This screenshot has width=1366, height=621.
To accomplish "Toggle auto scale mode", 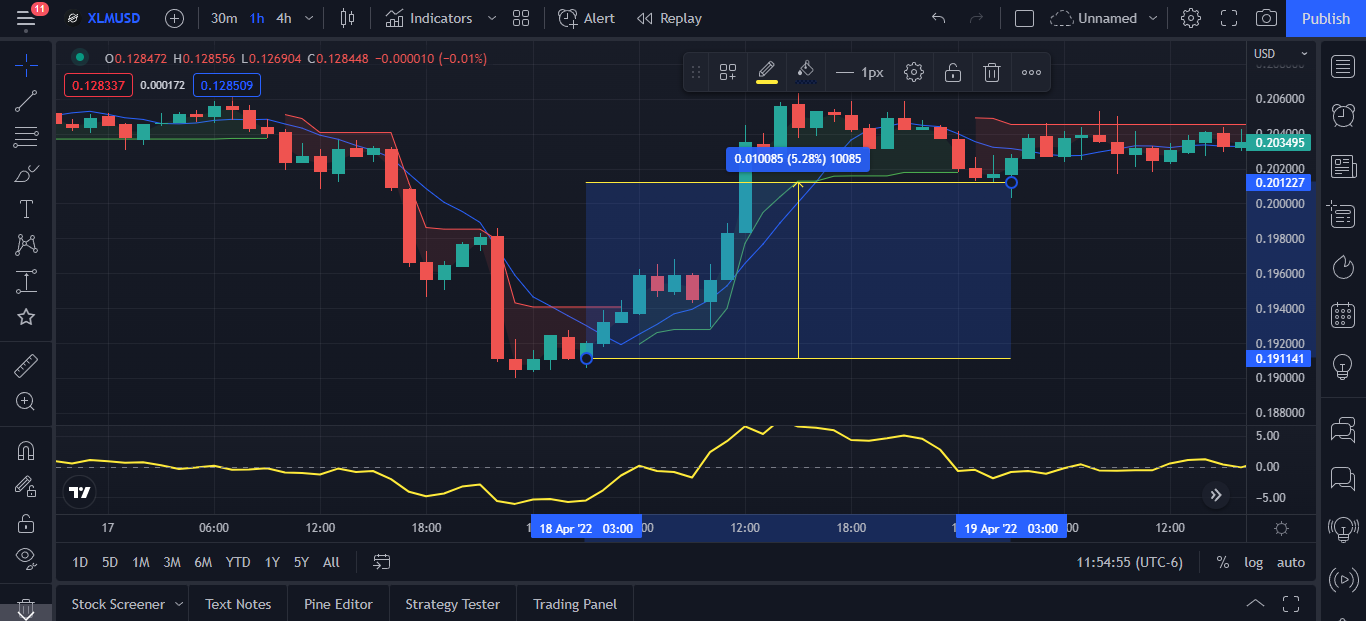I will (x=1291, y=562).
